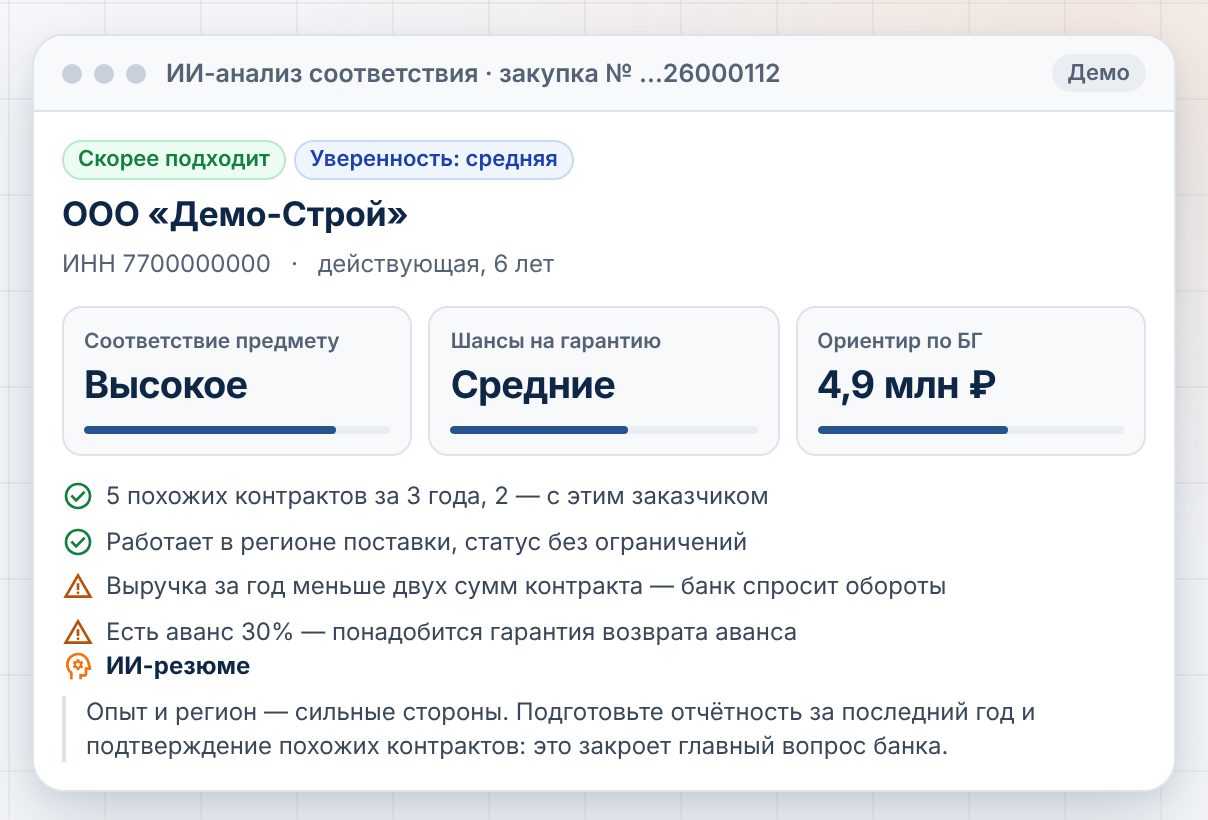Click the progress bar under Высокое
1208x820 pixels.
point(237,430)
